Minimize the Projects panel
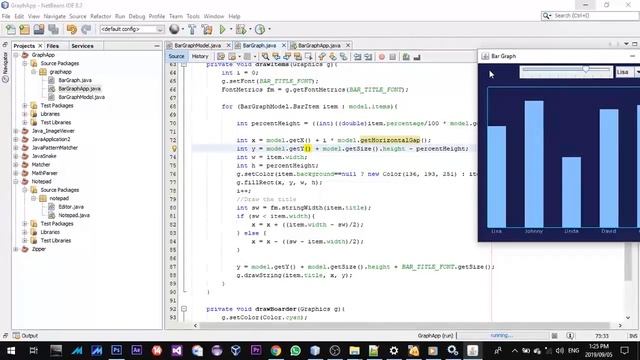The height and width of the screenshot is (360, 640). pos(157,46)
